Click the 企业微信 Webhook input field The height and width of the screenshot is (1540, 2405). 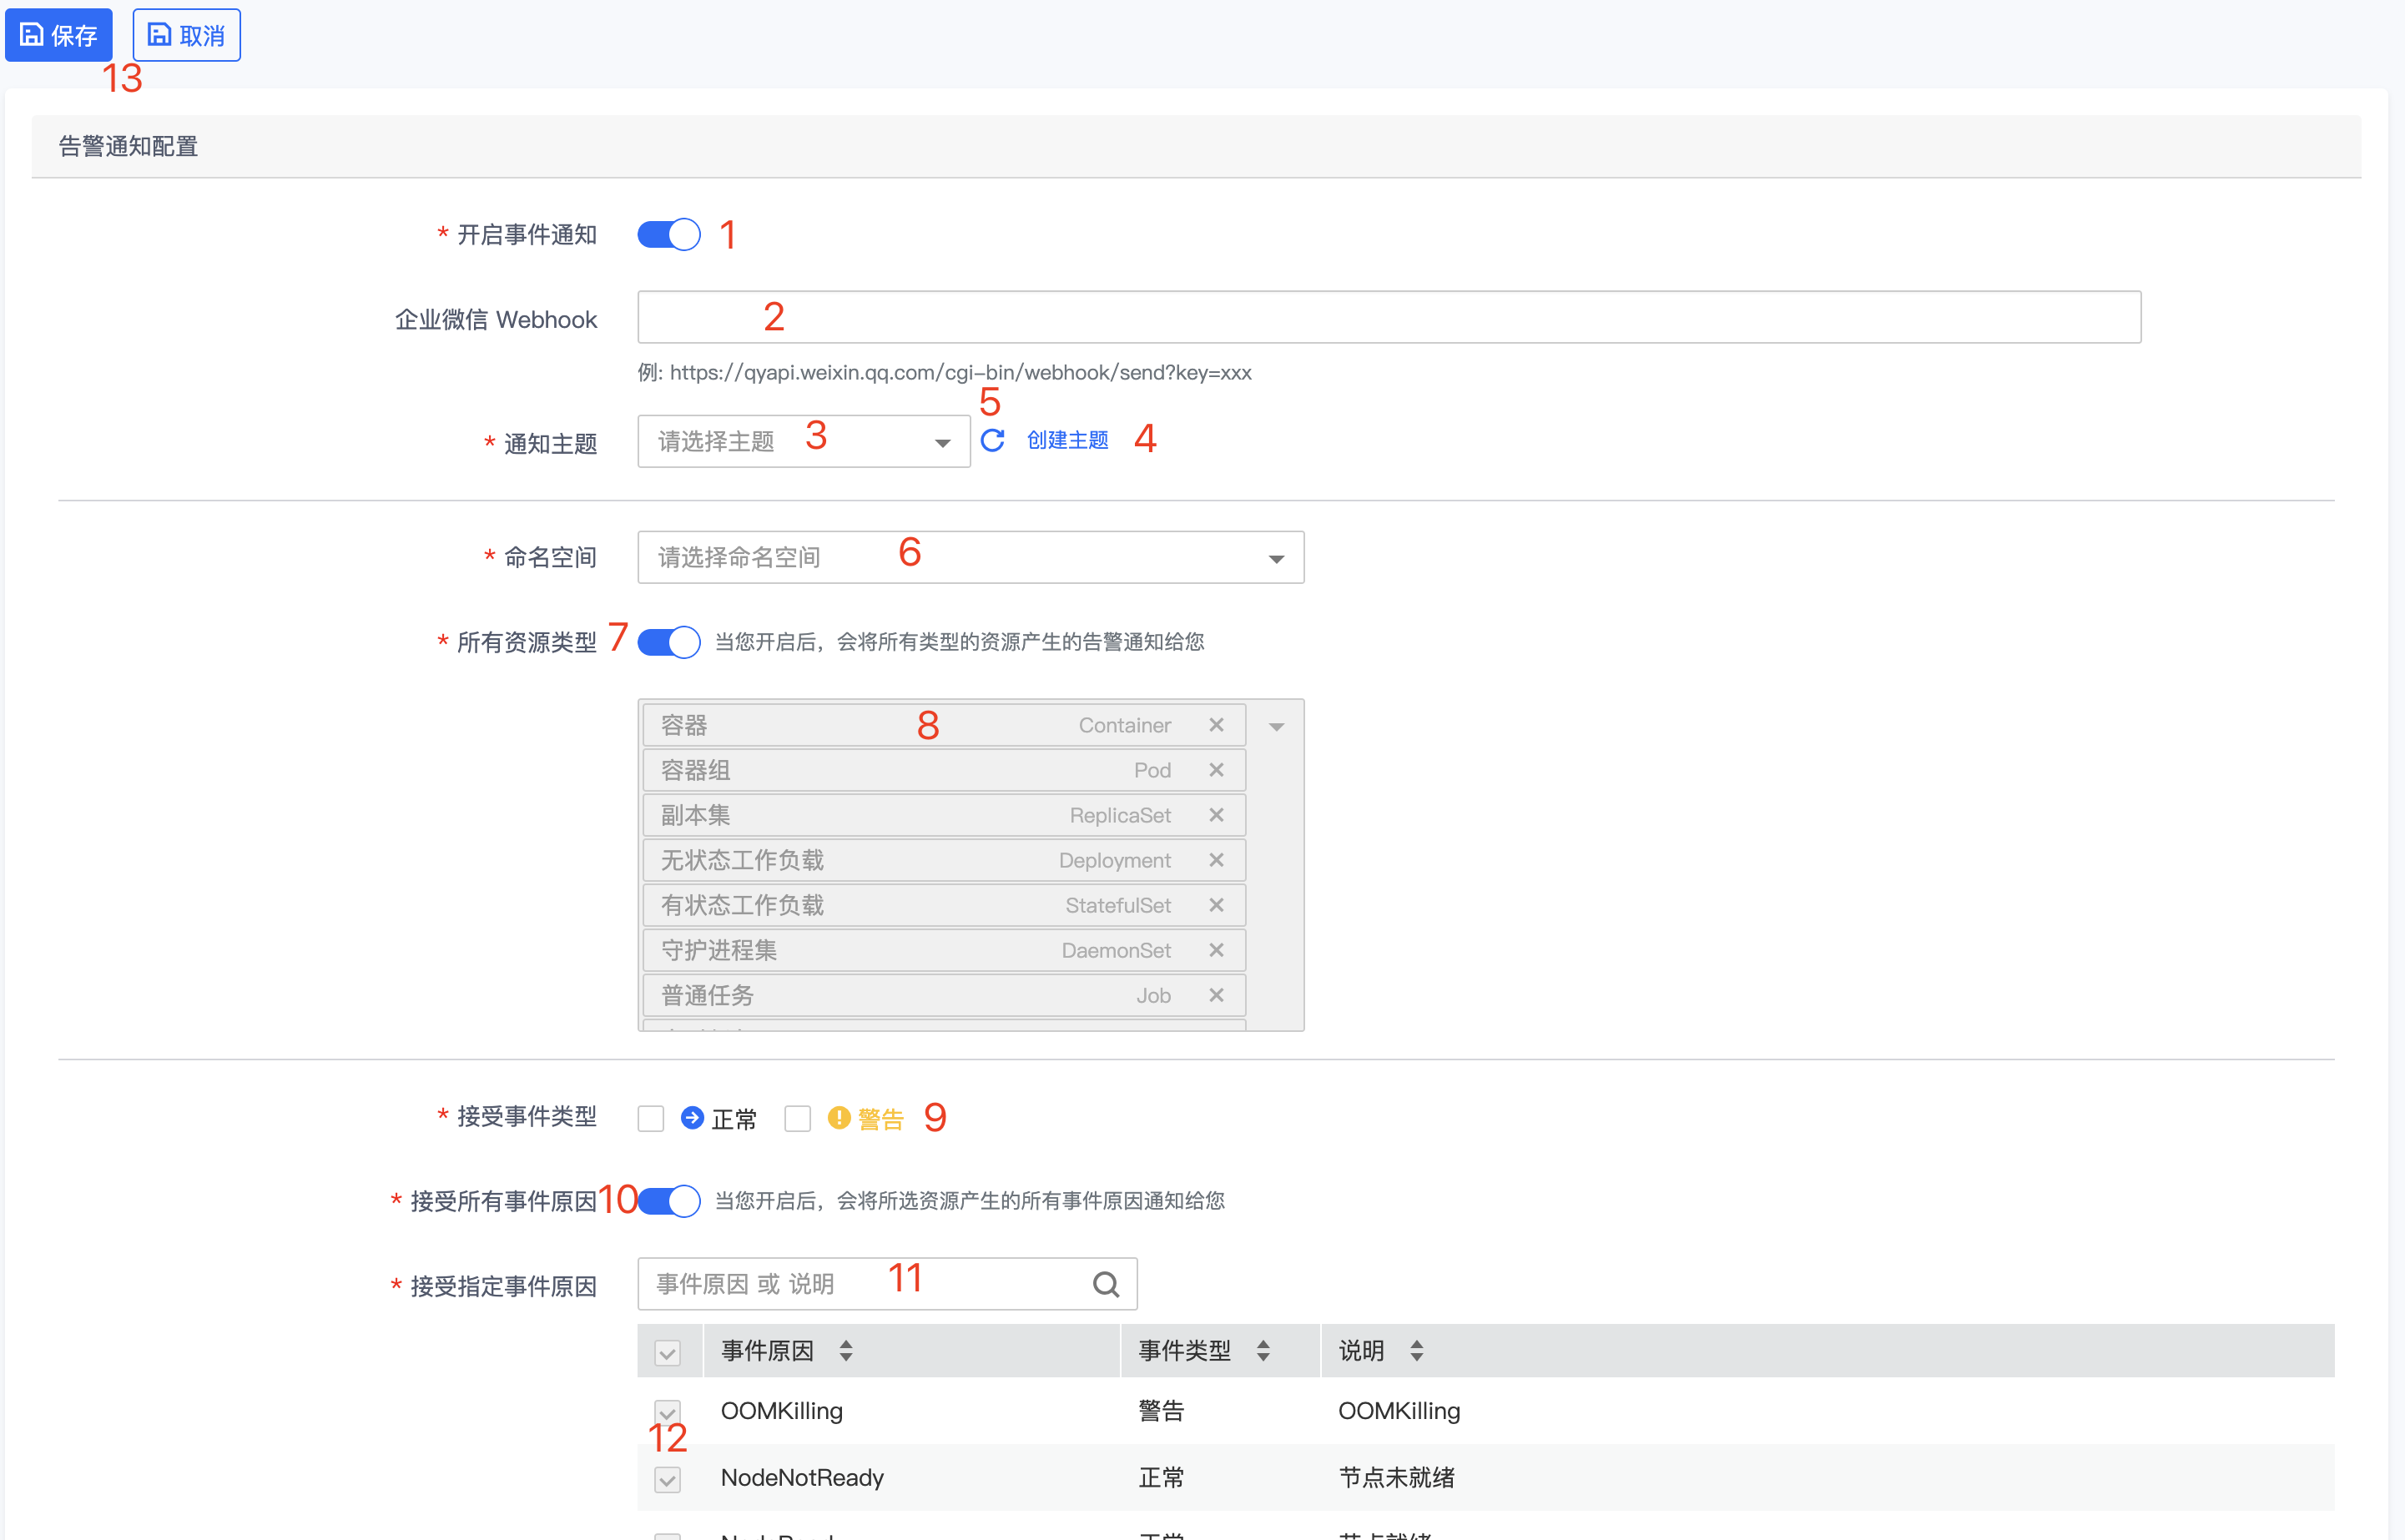point(1389,317)
